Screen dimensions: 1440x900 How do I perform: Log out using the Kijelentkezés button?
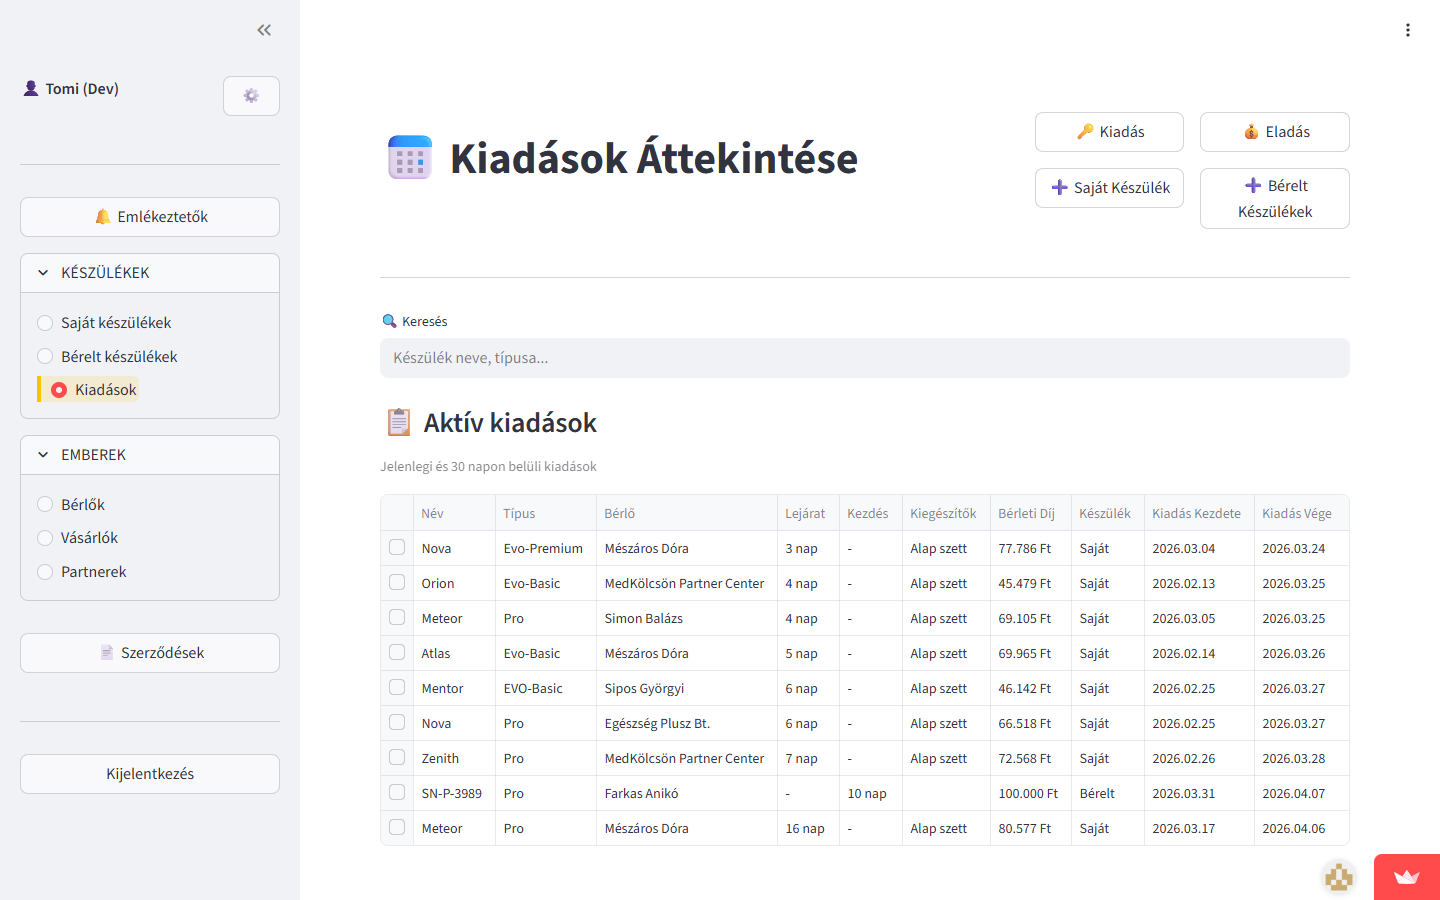tap(150, 774)
